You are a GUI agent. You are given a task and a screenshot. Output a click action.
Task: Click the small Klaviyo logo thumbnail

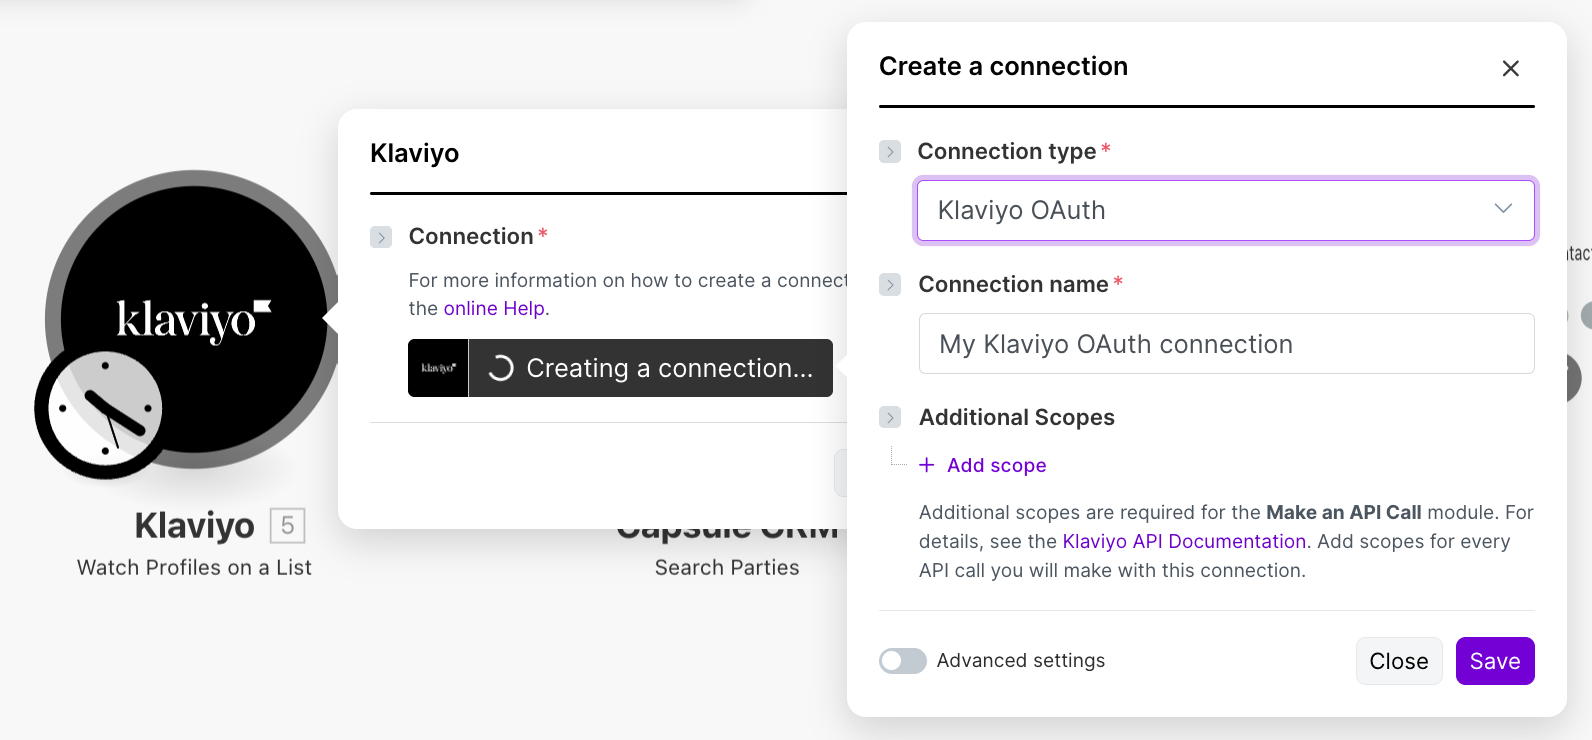(438, 368)
